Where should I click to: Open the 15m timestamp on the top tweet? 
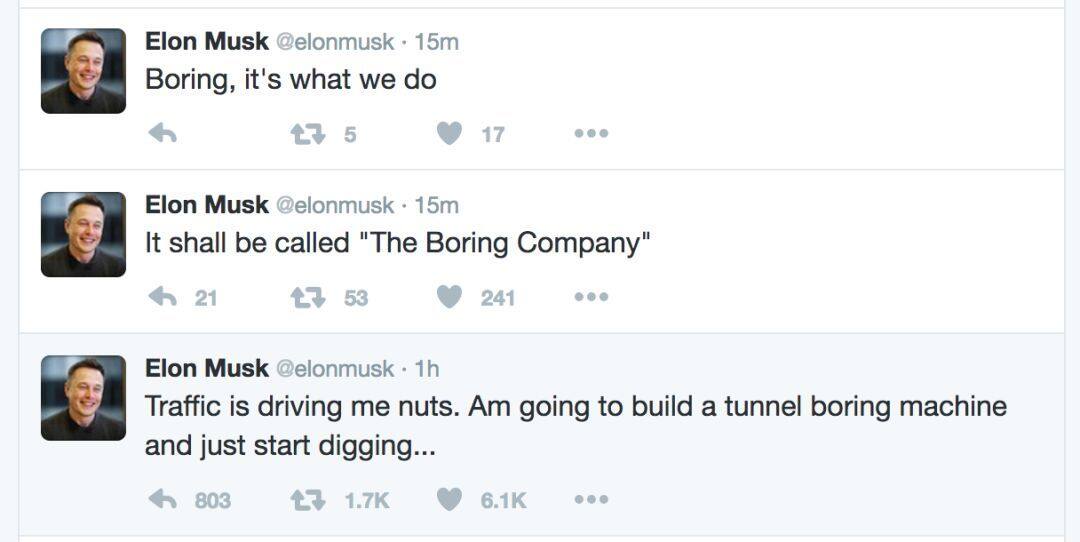click(436, 41)
